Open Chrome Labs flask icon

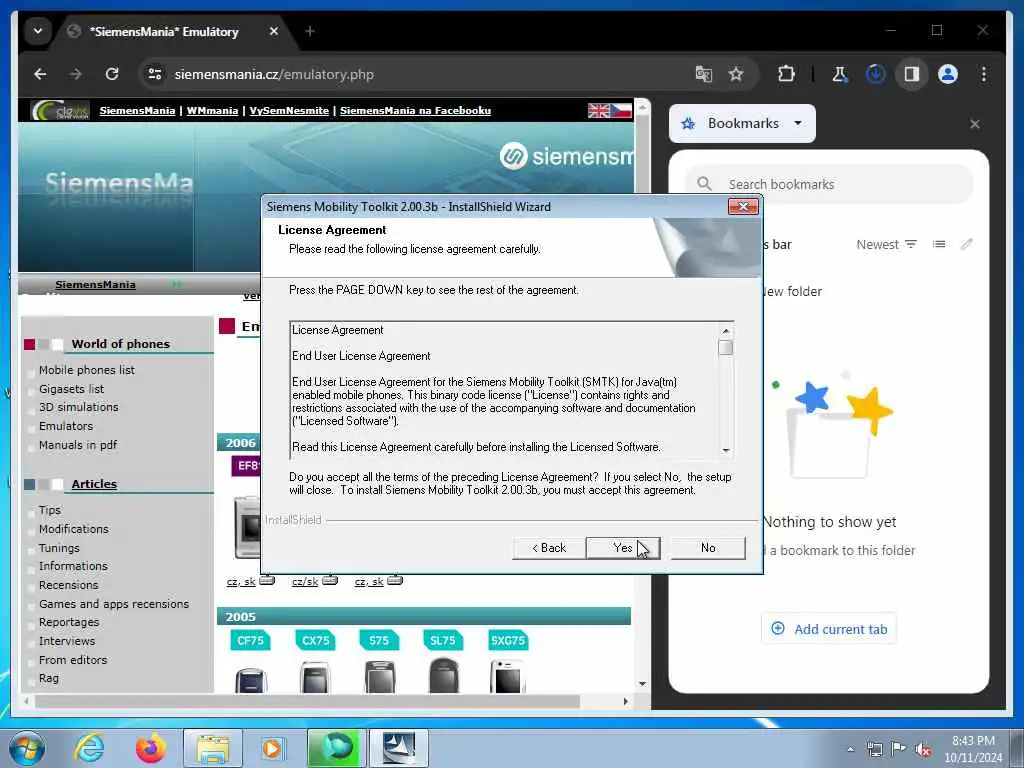pyautogui.click(x=840, y=74)
